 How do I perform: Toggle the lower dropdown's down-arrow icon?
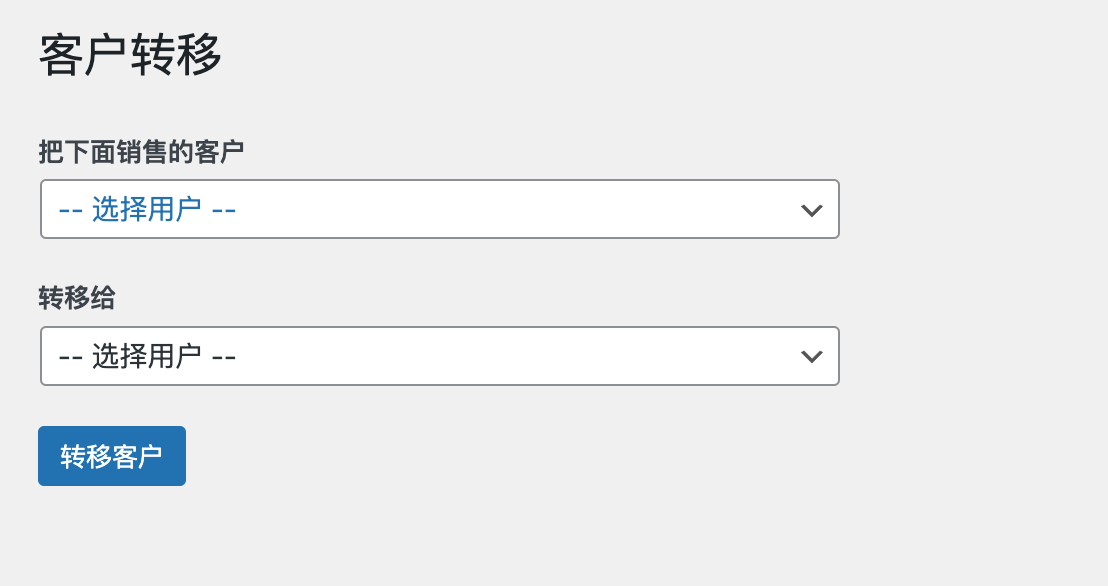click(x=812, y=357)
